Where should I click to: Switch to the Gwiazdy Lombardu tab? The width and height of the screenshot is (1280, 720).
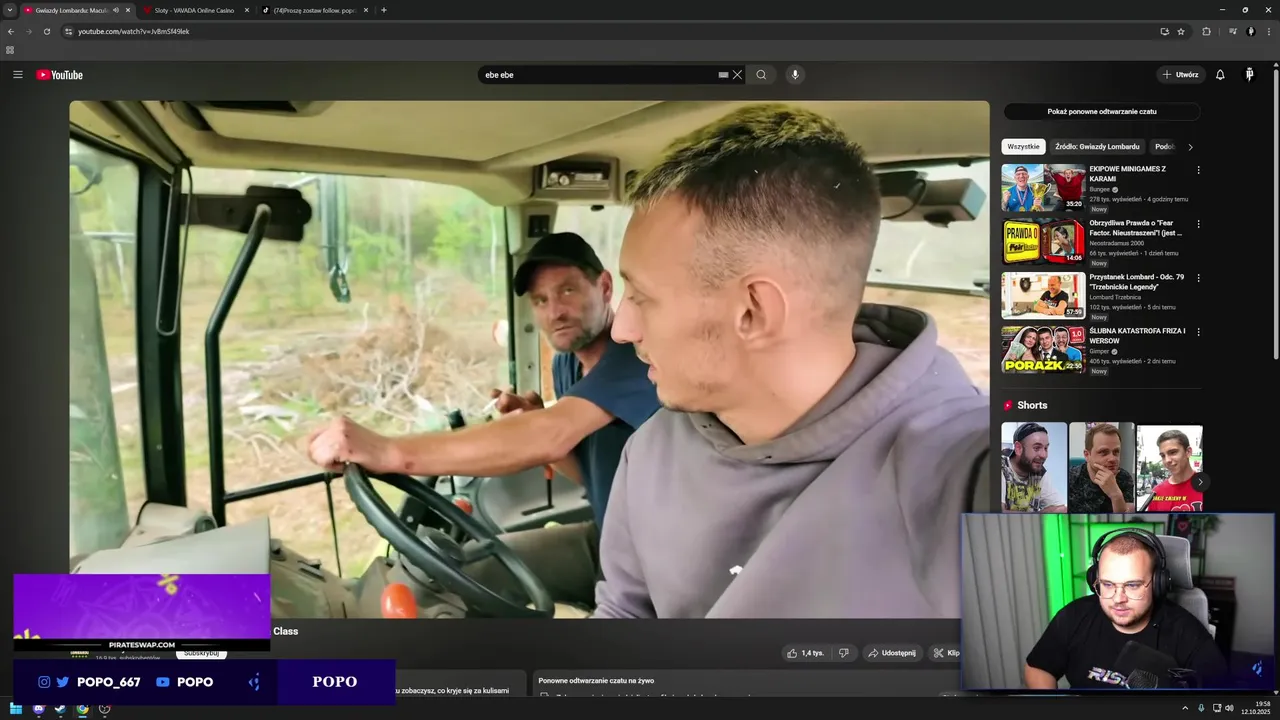coord(70,10)
